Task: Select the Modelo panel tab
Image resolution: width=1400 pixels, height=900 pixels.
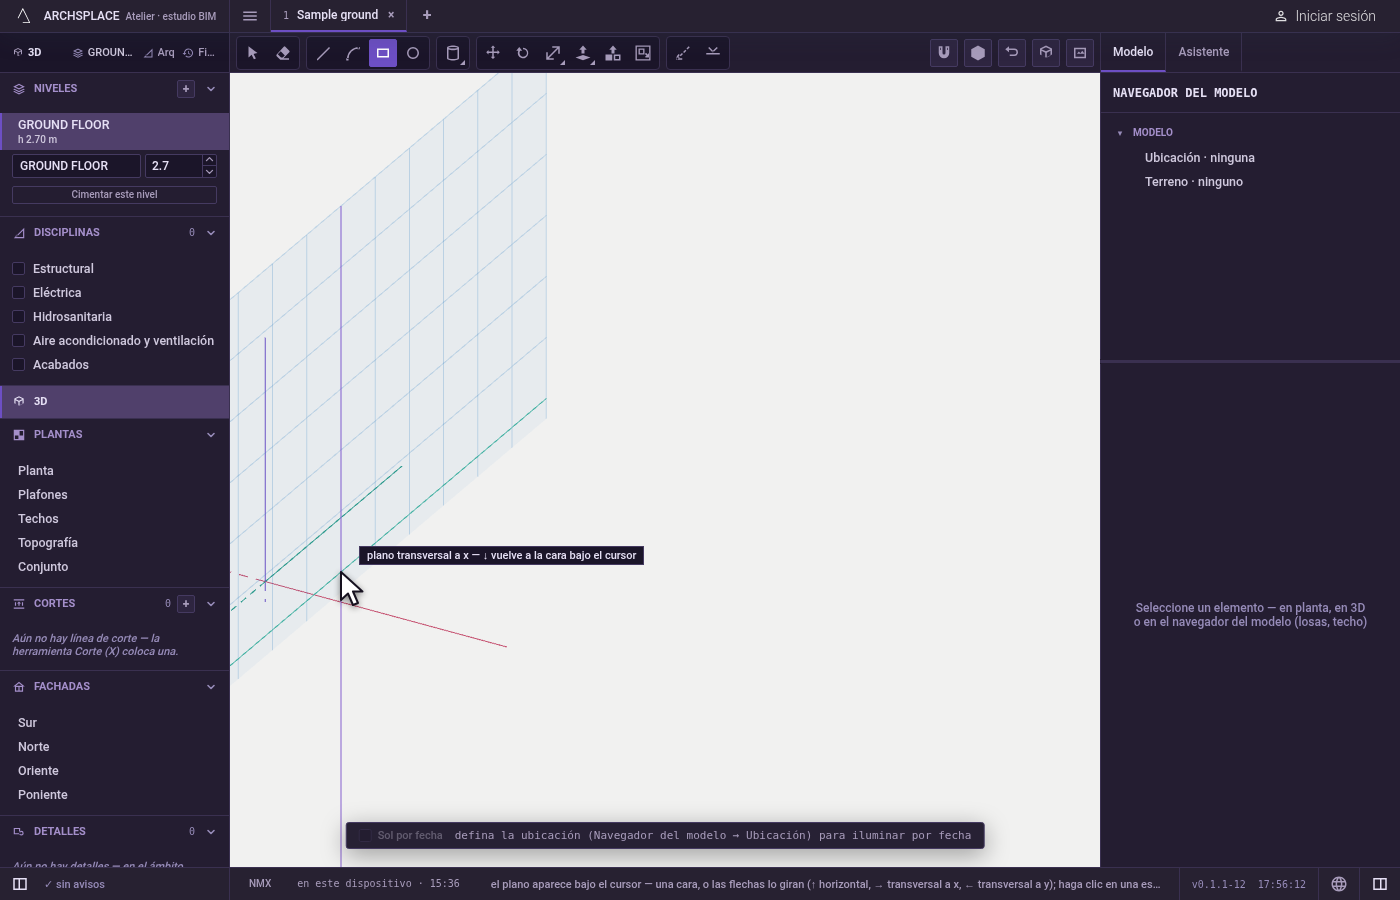Action: (x=1133, y=52)
